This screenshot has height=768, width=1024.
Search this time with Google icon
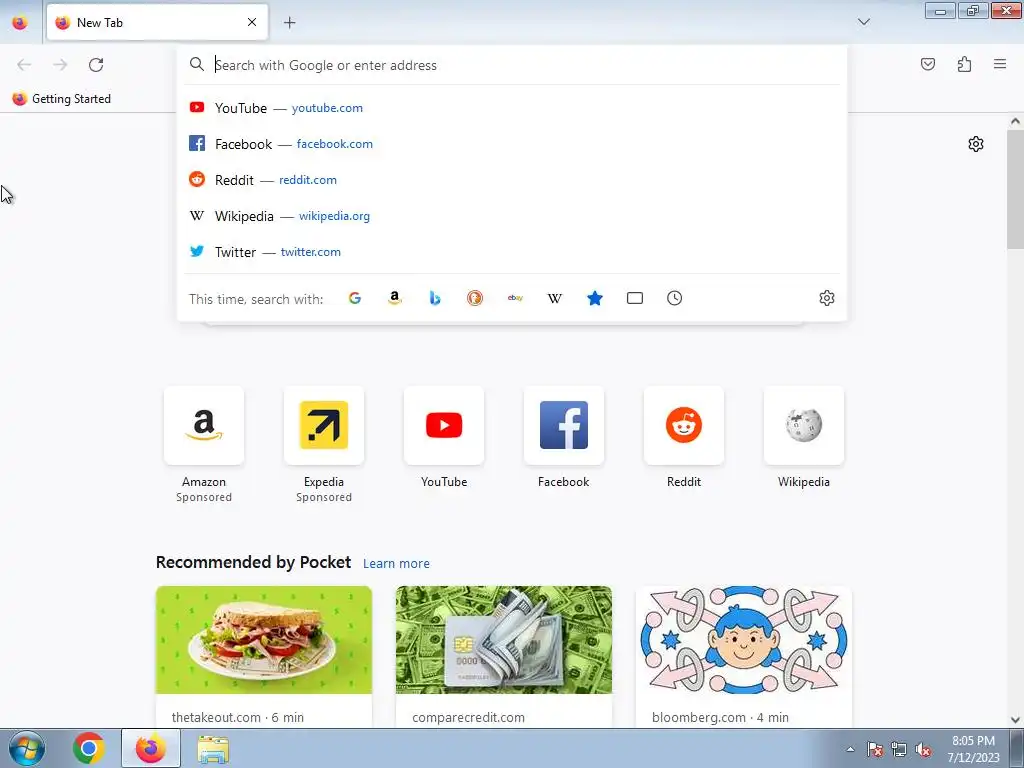click(355, 298)
